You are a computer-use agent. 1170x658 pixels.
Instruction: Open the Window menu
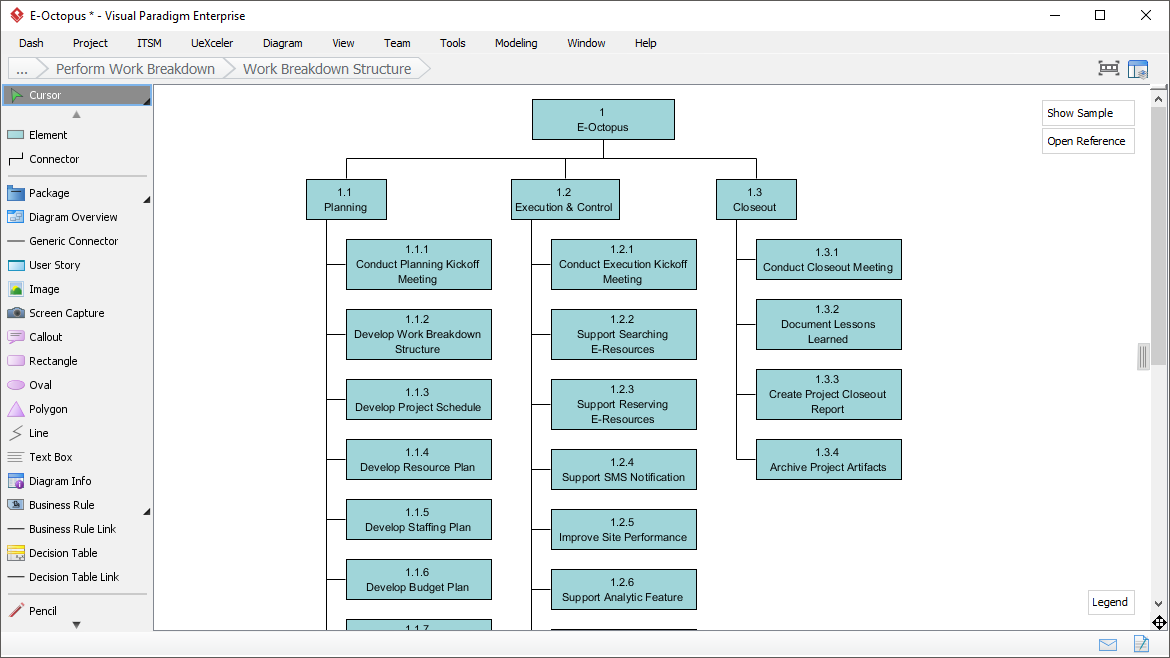coord(586,43)
